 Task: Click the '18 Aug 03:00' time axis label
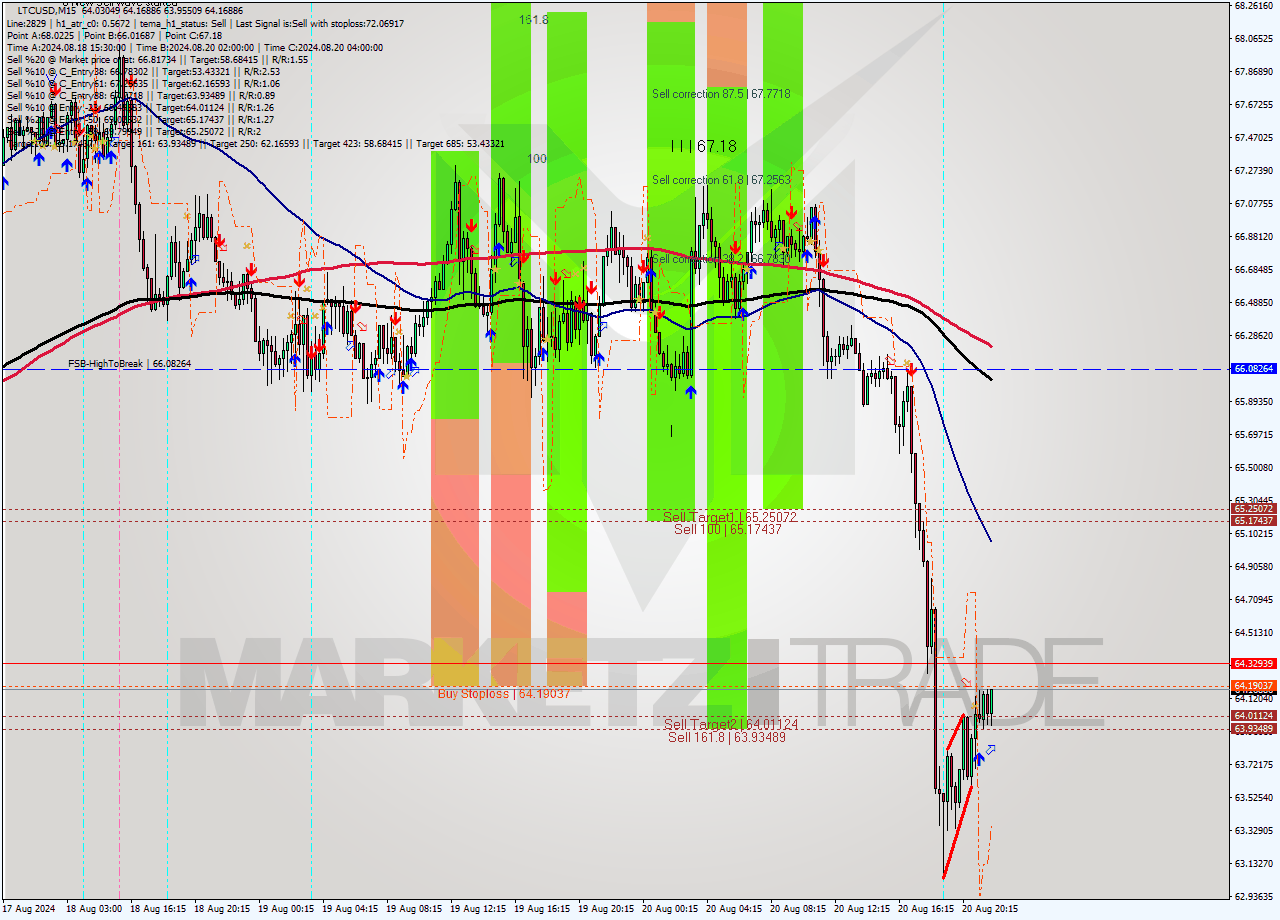[x=94, y=909]
